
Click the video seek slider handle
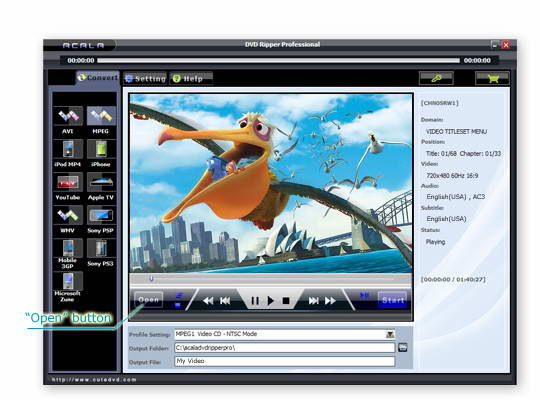pos(151,278)
